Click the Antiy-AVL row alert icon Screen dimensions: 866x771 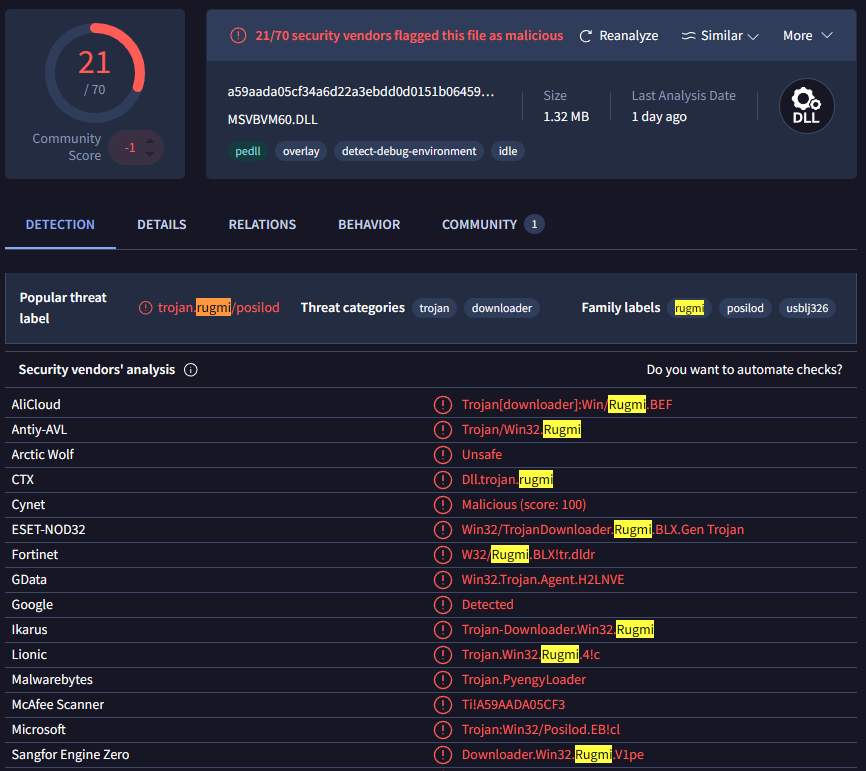click(442, 430)
